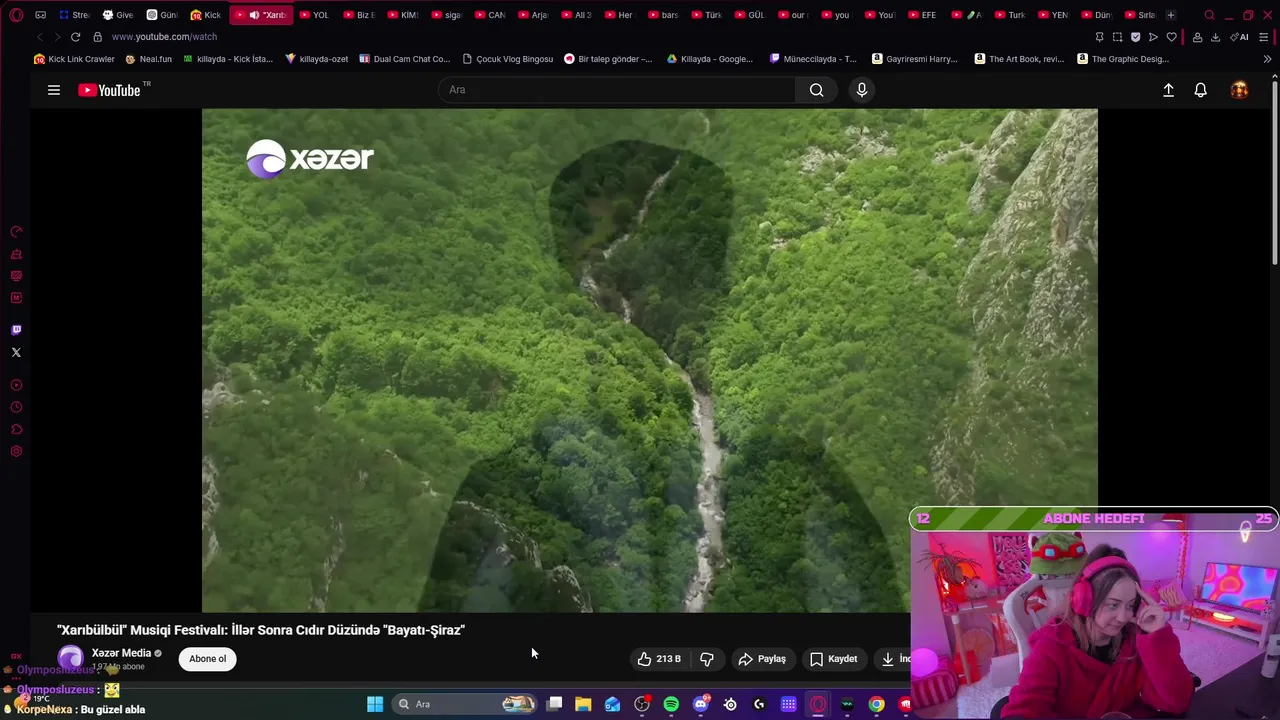Reload the page with the refresh icon
1280x720 pixels.
pyautogui.click(x=75, y=37)
